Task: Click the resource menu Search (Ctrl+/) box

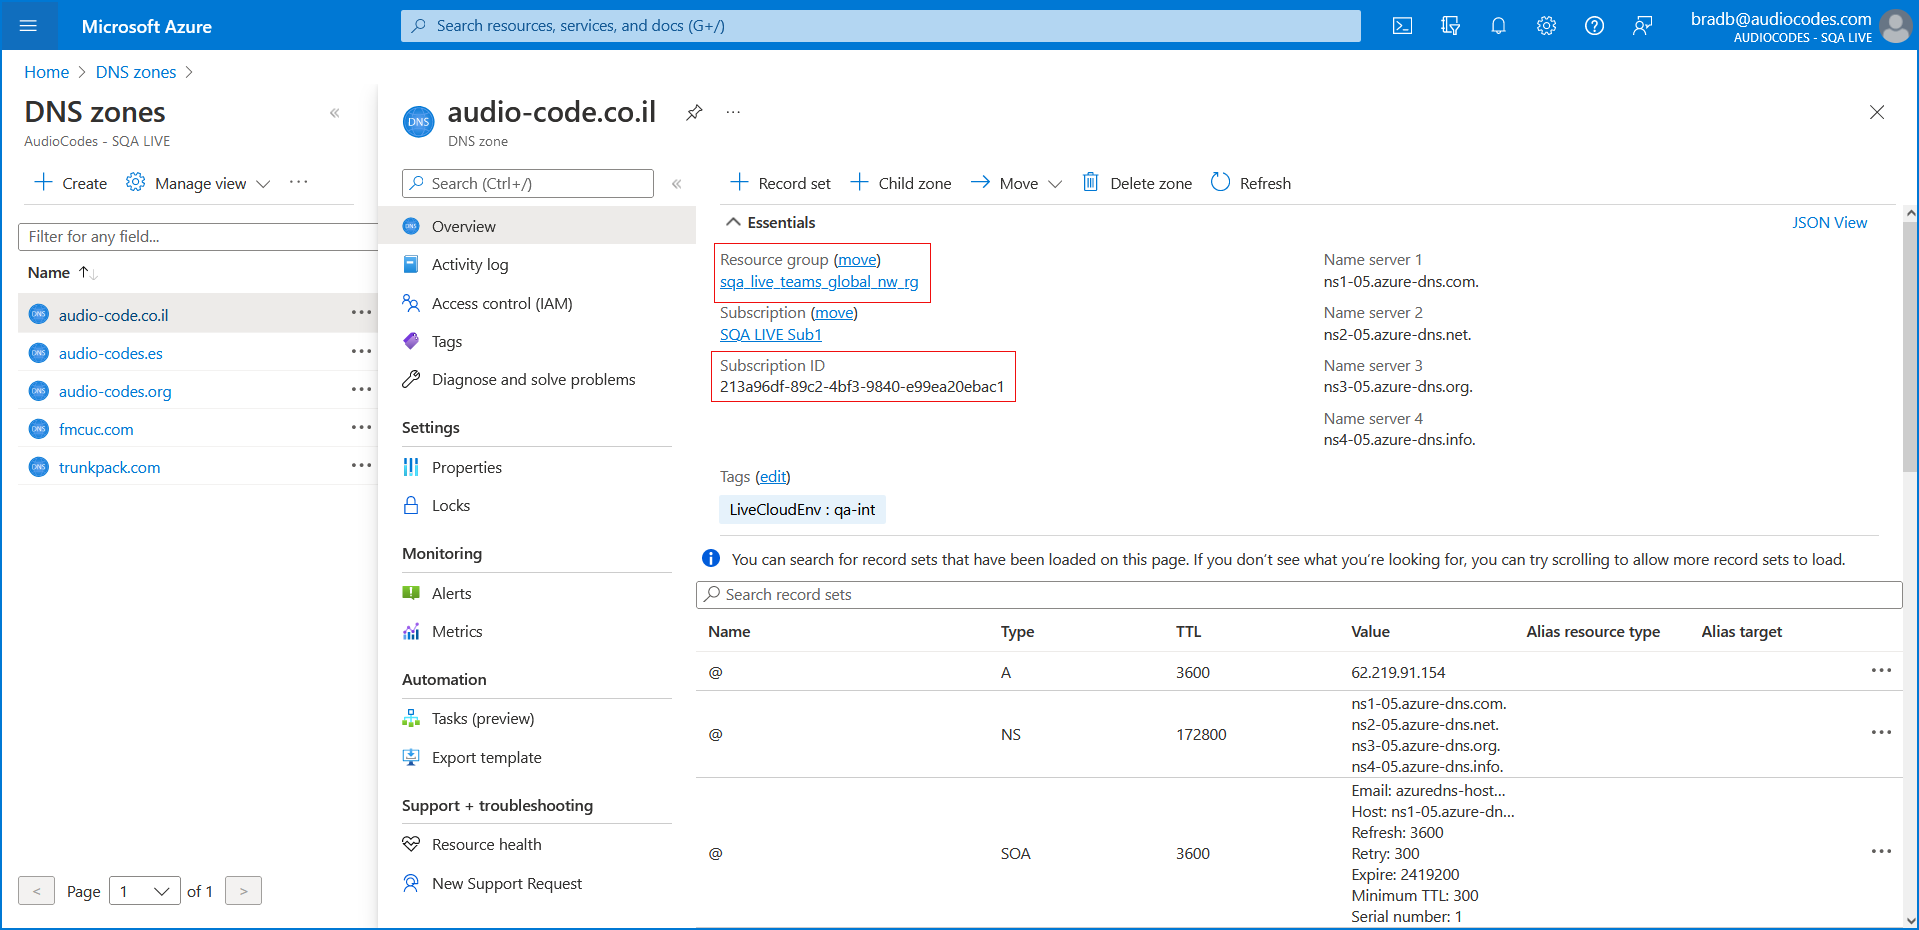Action: click(528, 183)
